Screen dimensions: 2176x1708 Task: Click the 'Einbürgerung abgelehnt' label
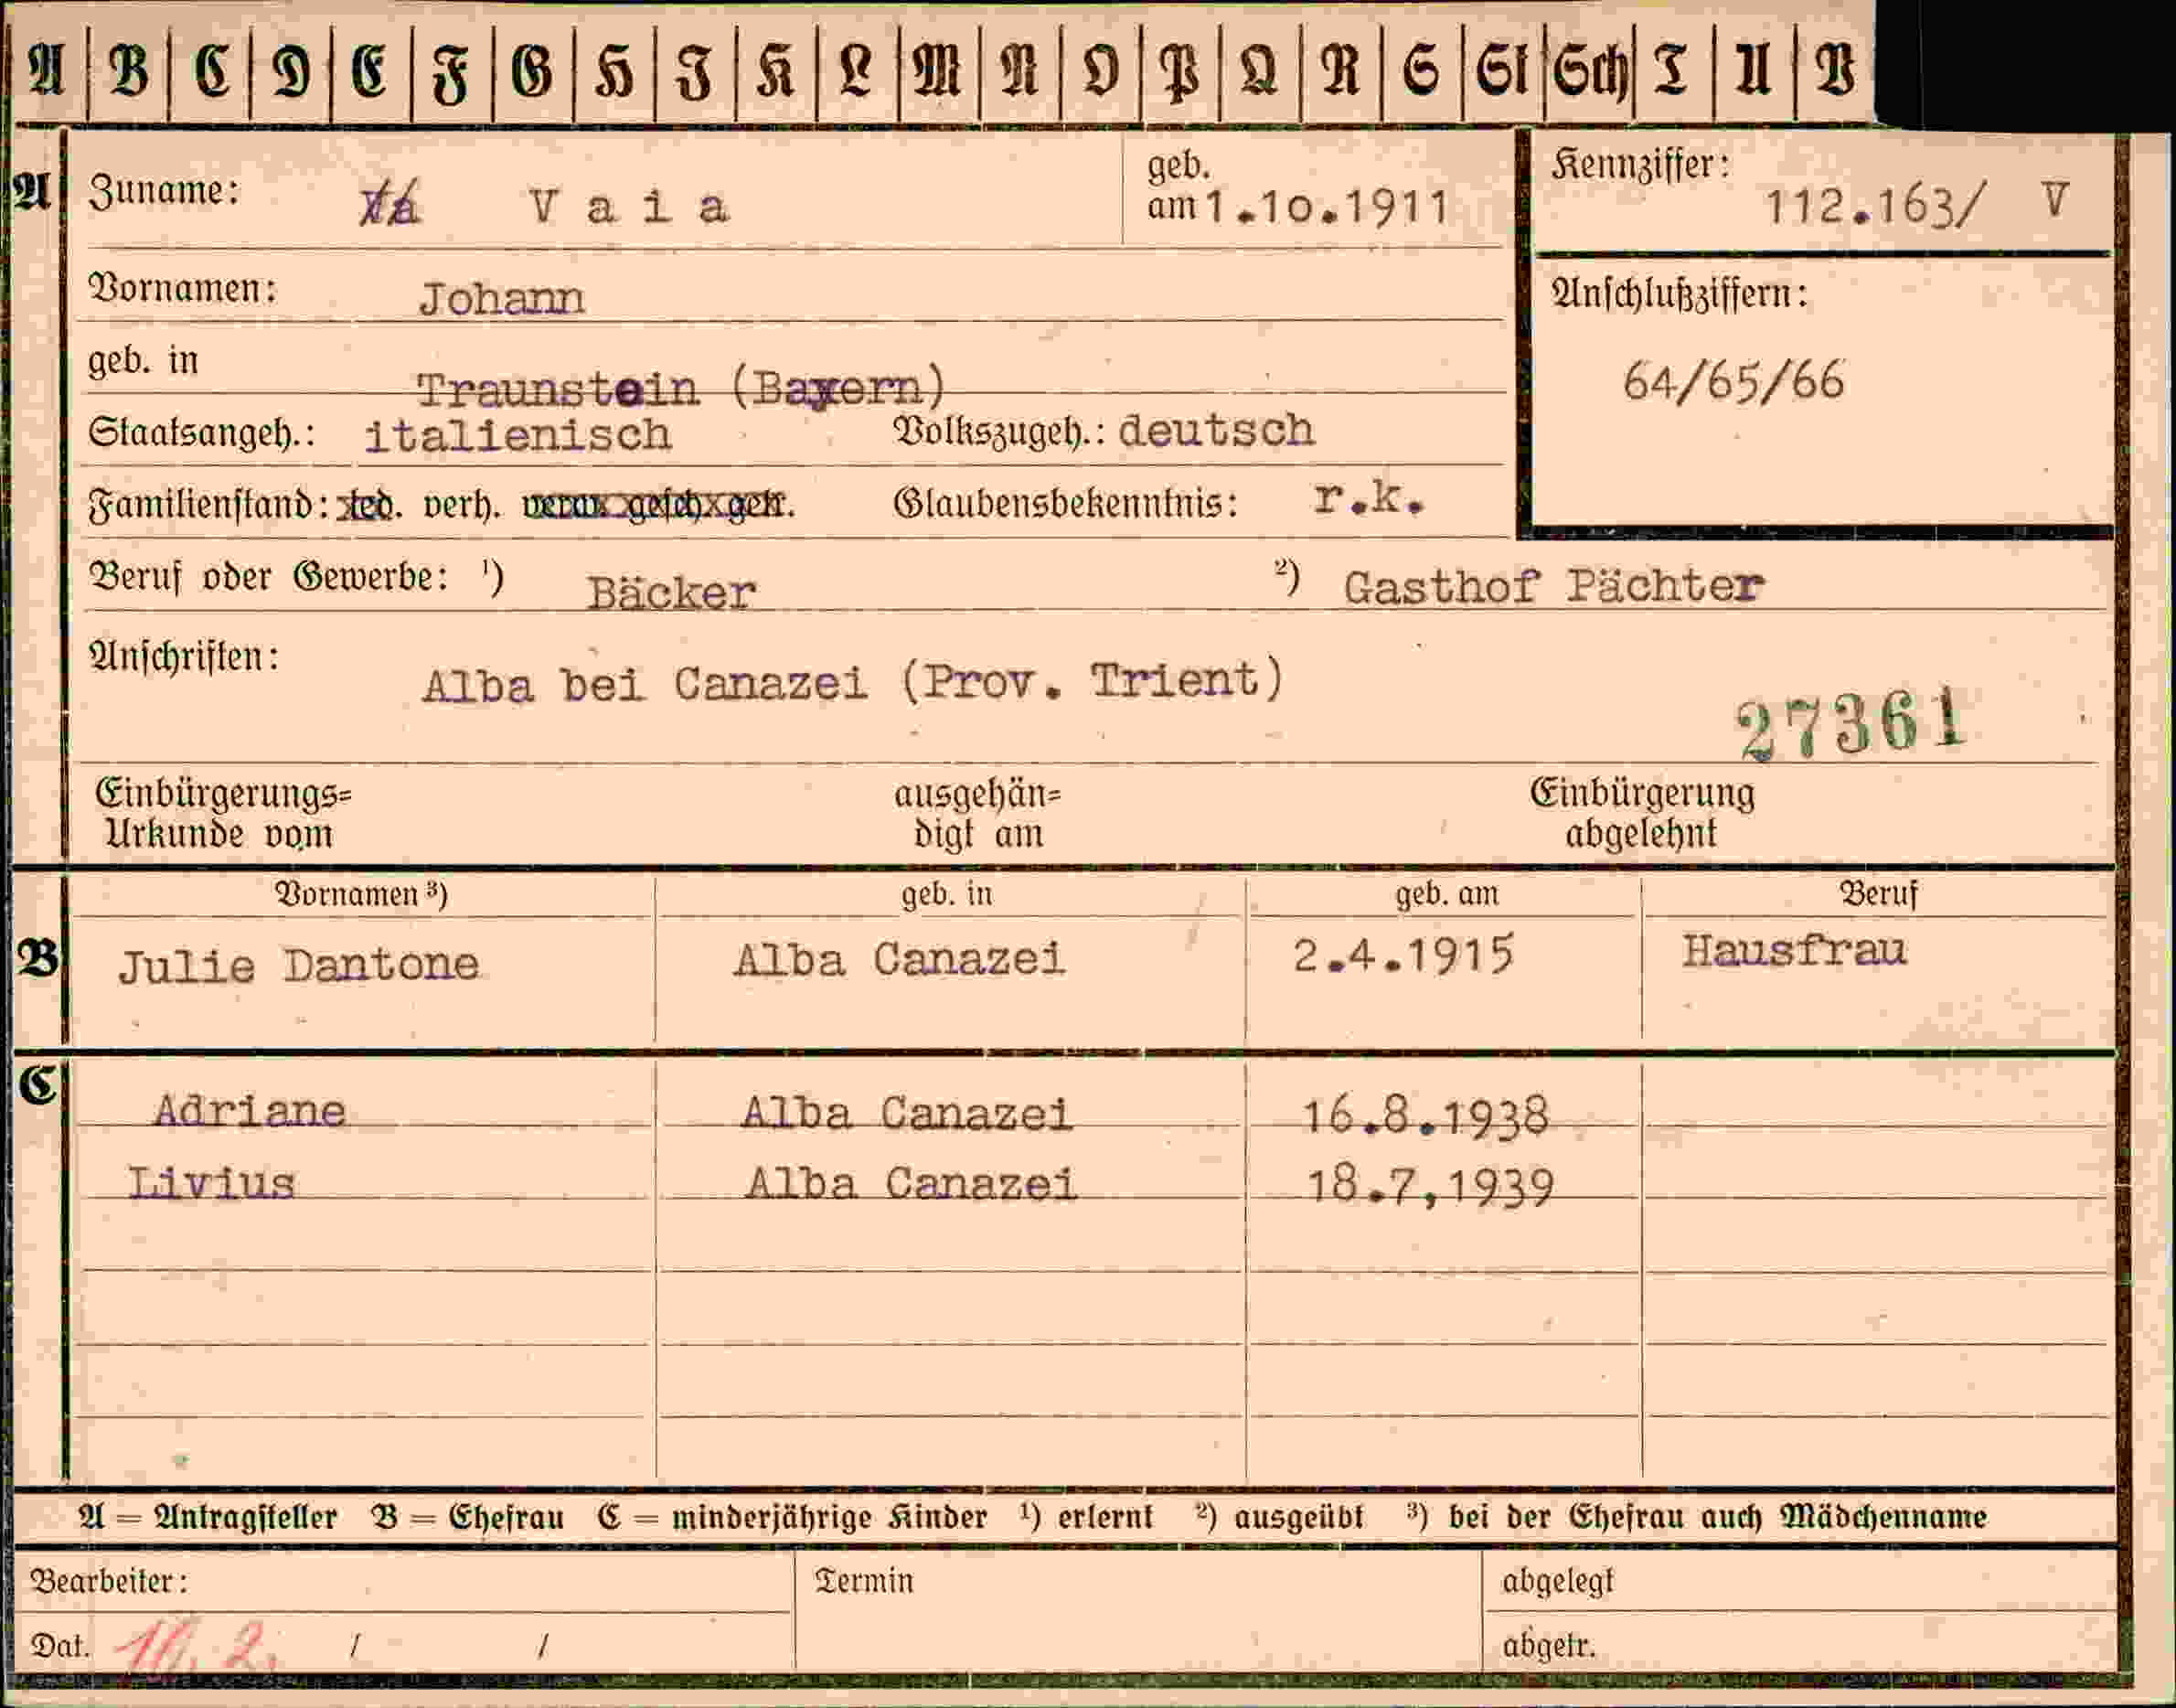click(x=1642, y=813)
